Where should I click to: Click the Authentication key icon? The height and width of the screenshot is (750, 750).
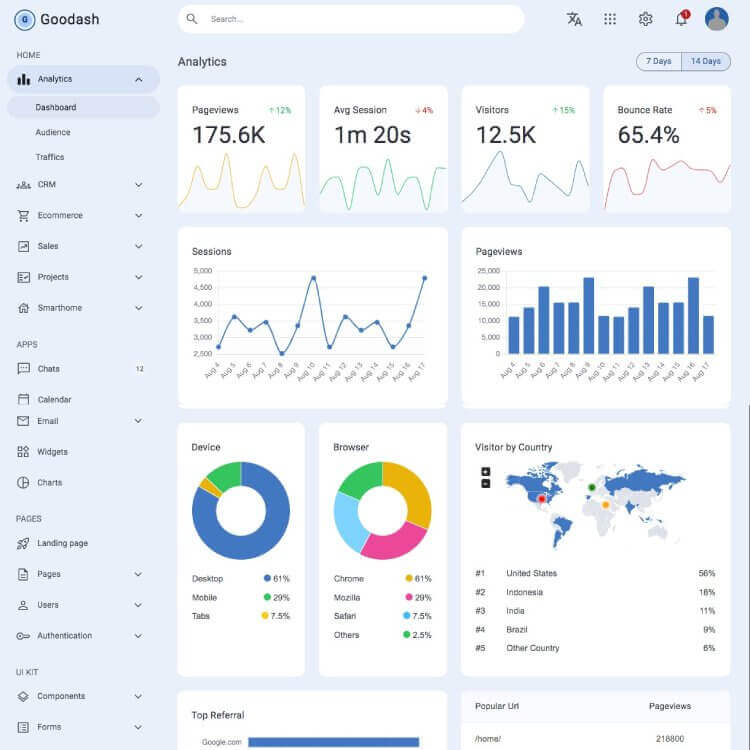[x=23, y=636]
